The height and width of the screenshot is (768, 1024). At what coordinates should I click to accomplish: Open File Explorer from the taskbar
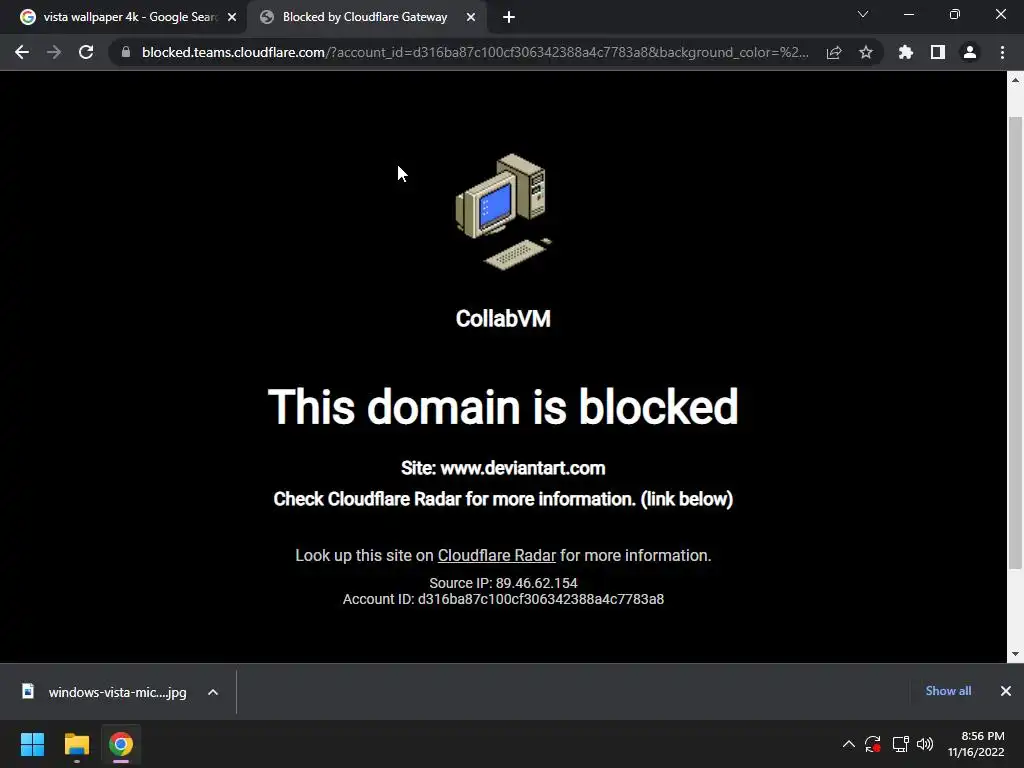76,744
